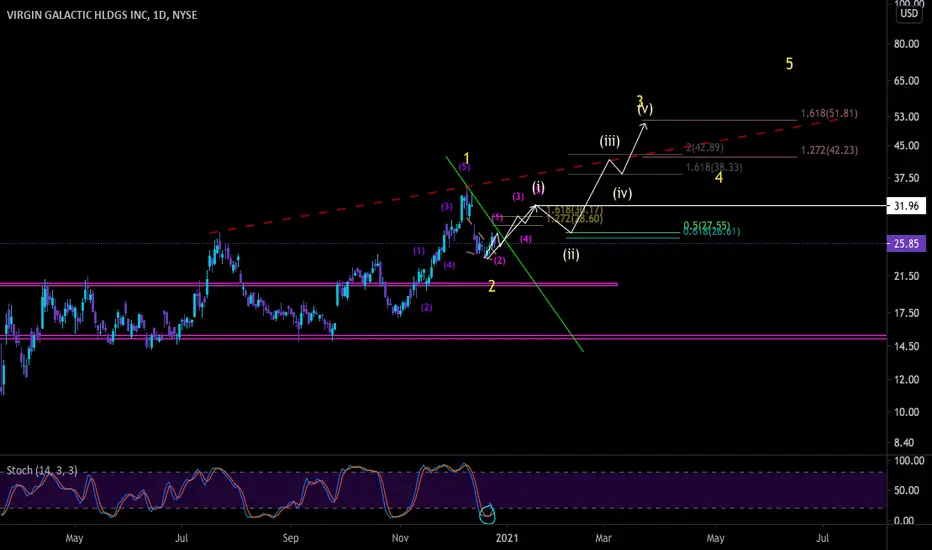The height and width of the screenshot is (550, 932).
Task: Select the white horizontal line at 31.96
Action: [713, 206]
